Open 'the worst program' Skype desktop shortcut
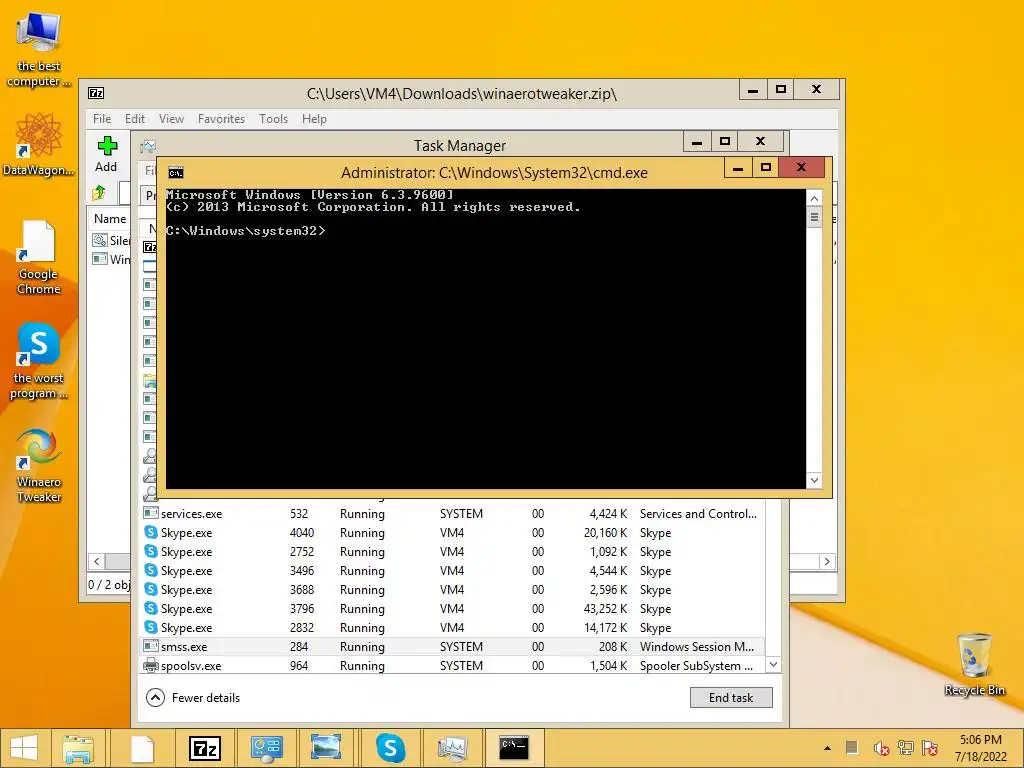Viewport: 1024px width, 768px height. pyautogui.click(x=39, y=361)
